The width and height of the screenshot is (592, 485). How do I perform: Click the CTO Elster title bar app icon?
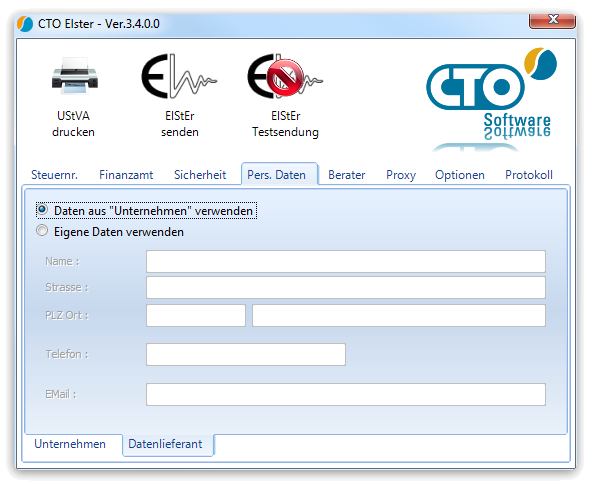(25, 24)
